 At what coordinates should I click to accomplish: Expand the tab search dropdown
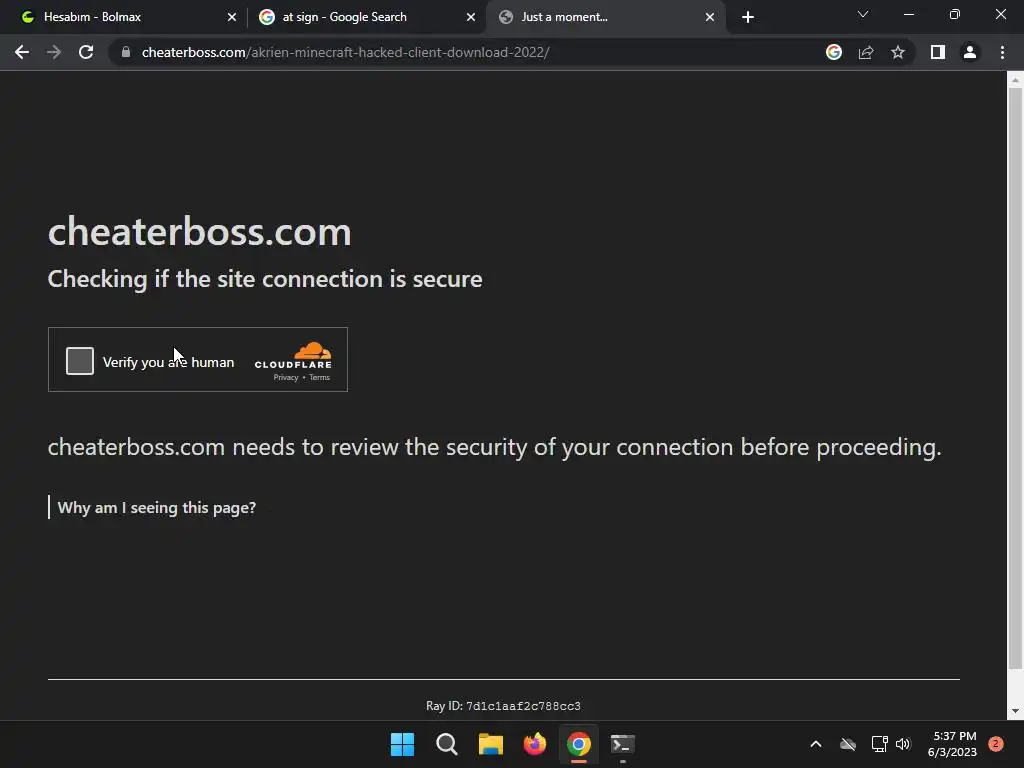863,14
